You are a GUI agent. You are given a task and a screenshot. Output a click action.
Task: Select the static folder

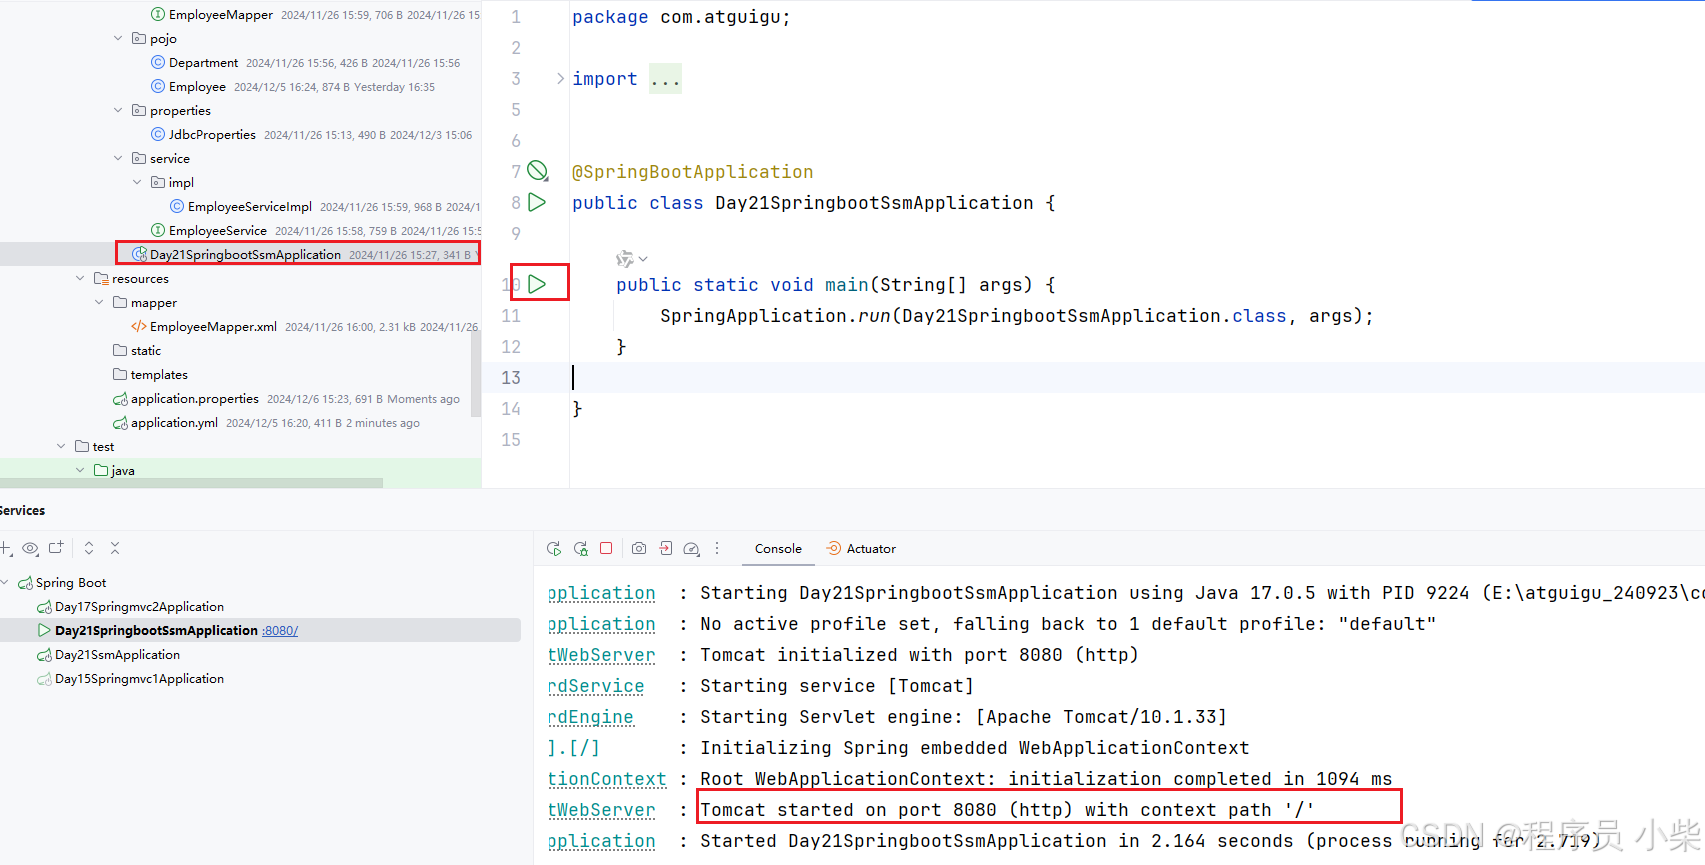[x=146, y=350]
